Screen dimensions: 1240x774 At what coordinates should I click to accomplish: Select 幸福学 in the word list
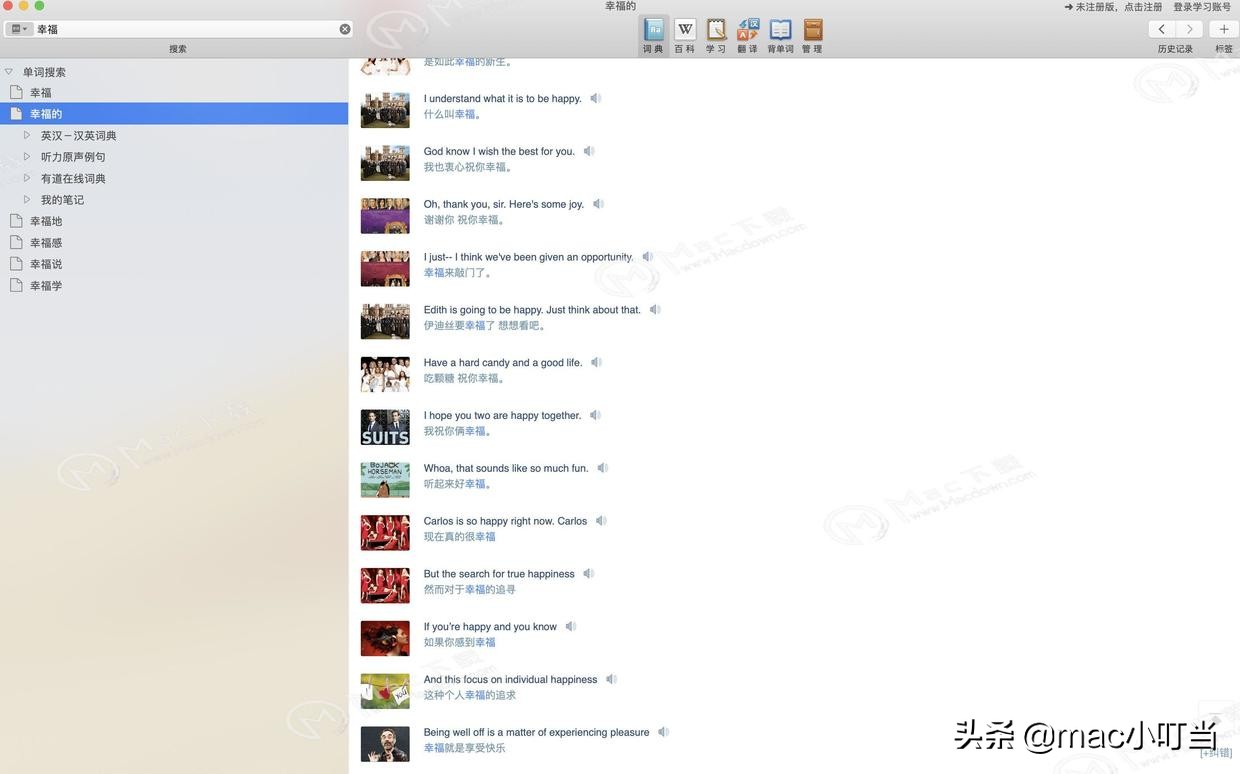pyautogui.click(x=46, y=286)
